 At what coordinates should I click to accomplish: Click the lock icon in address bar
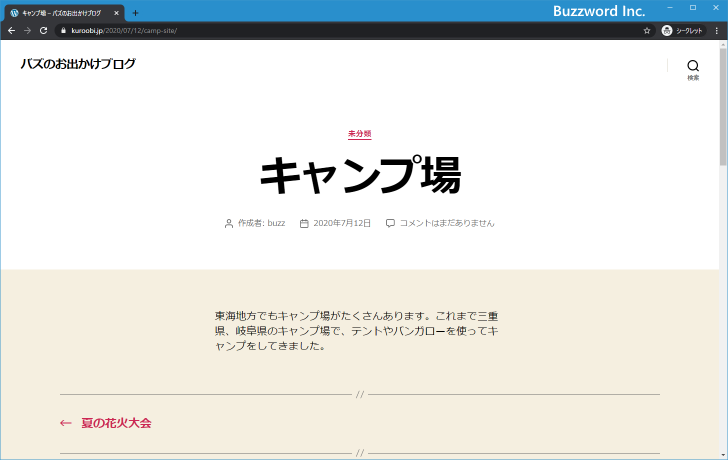(x=62, y=31)
